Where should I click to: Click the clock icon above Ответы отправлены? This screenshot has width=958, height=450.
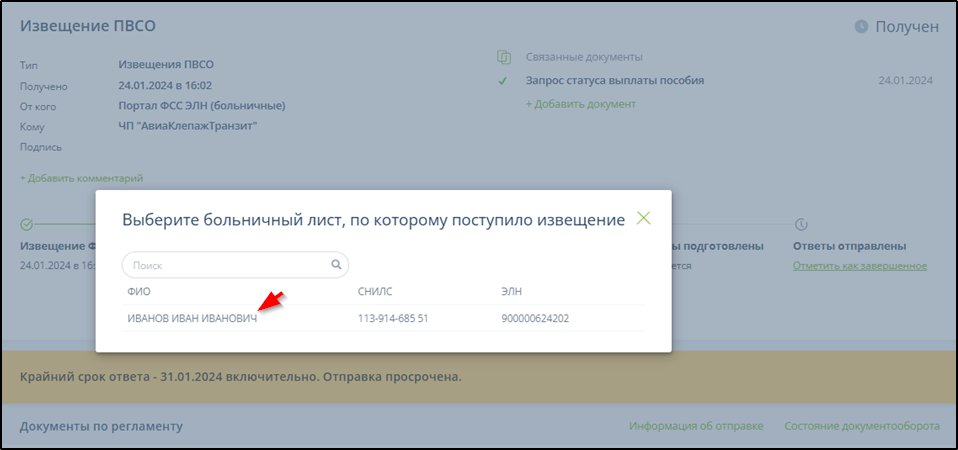pos(801,224)
